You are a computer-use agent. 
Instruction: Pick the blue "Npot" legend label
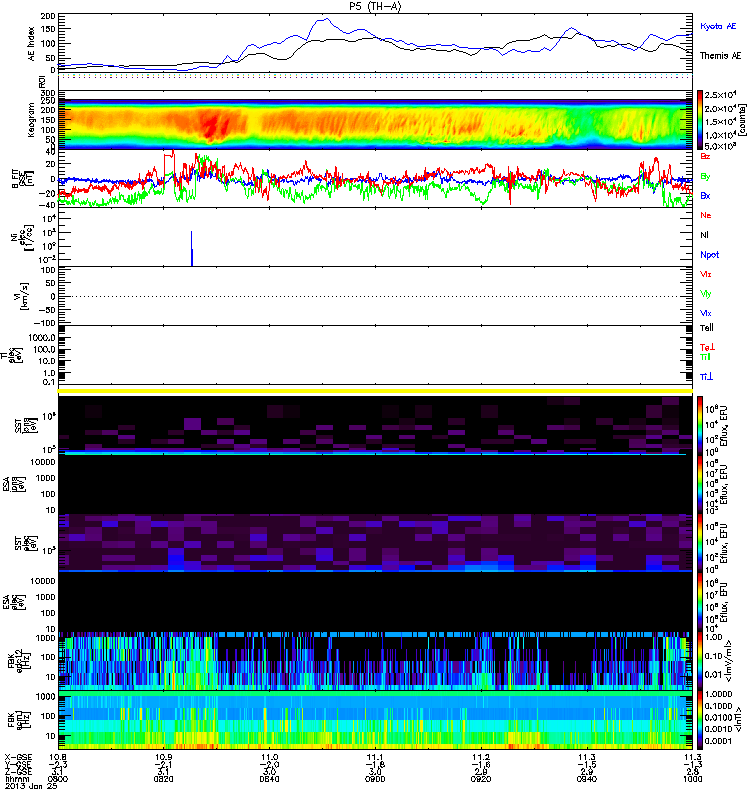tap(710, 255)
